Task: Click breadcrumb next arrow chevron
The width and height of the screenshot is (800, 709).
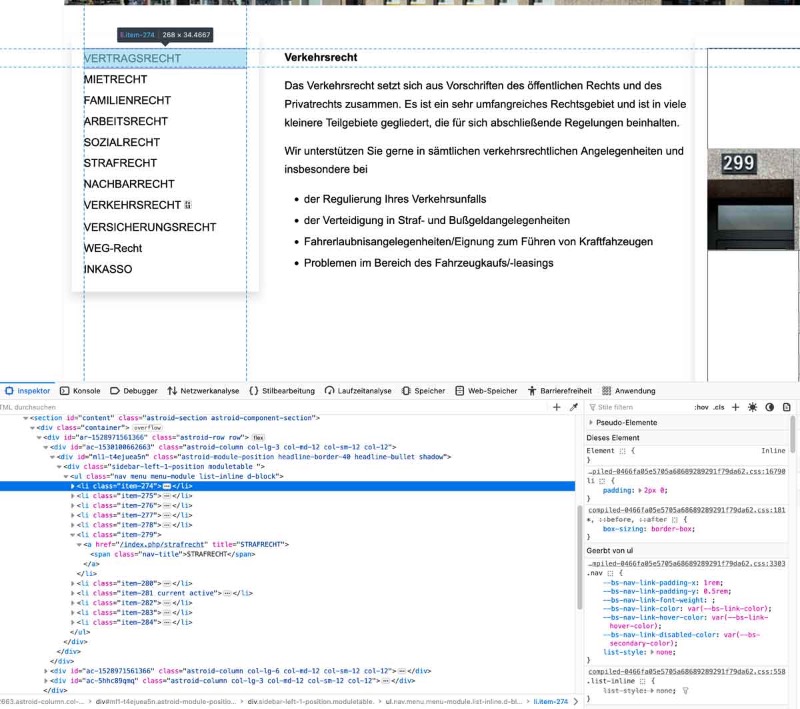Action: [576, 702]
